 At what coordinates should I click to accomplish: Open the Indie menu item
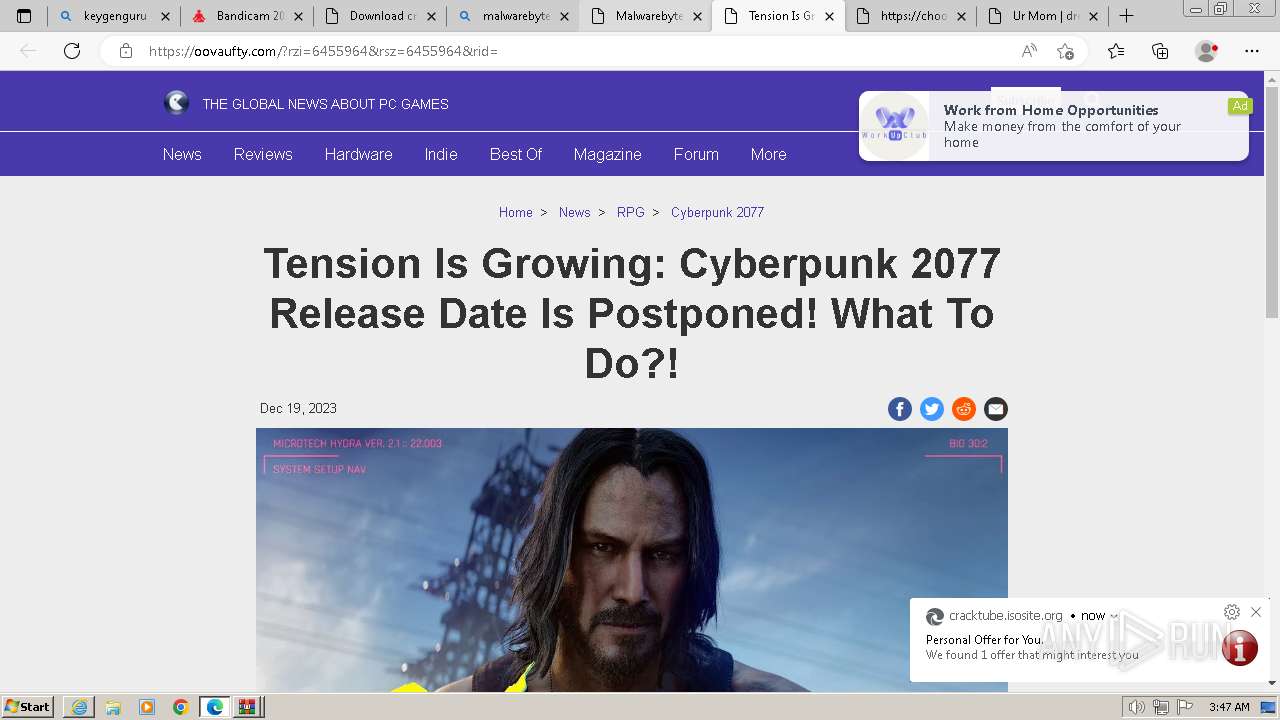point(441,154)
